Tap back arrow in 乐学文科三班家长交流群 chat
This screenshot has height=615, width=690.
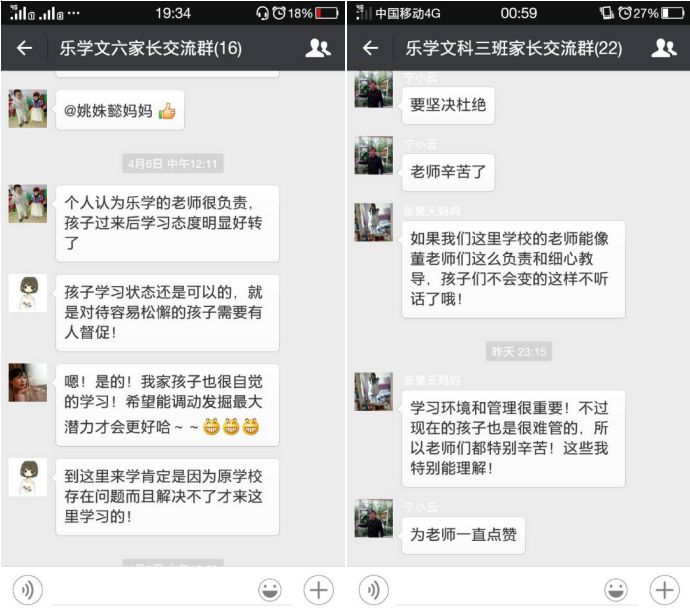[x=371, y=48]
